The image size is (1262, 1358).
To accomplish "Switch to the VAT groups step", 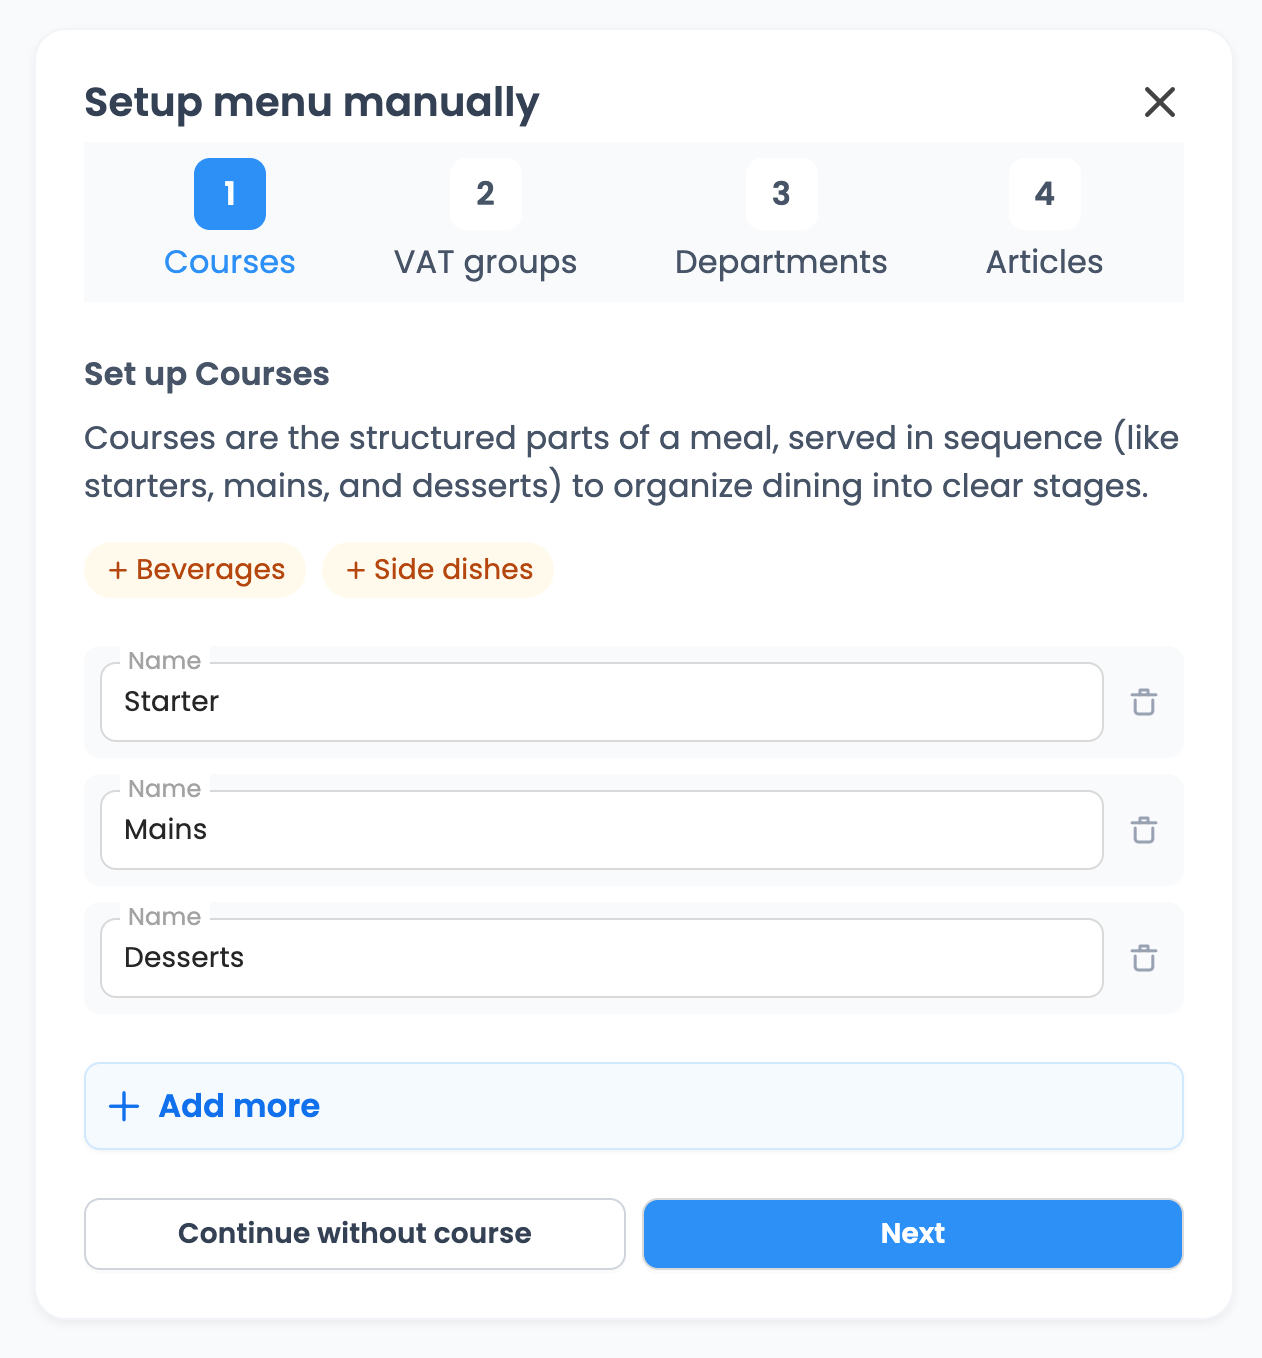I will tap(485, 262).
